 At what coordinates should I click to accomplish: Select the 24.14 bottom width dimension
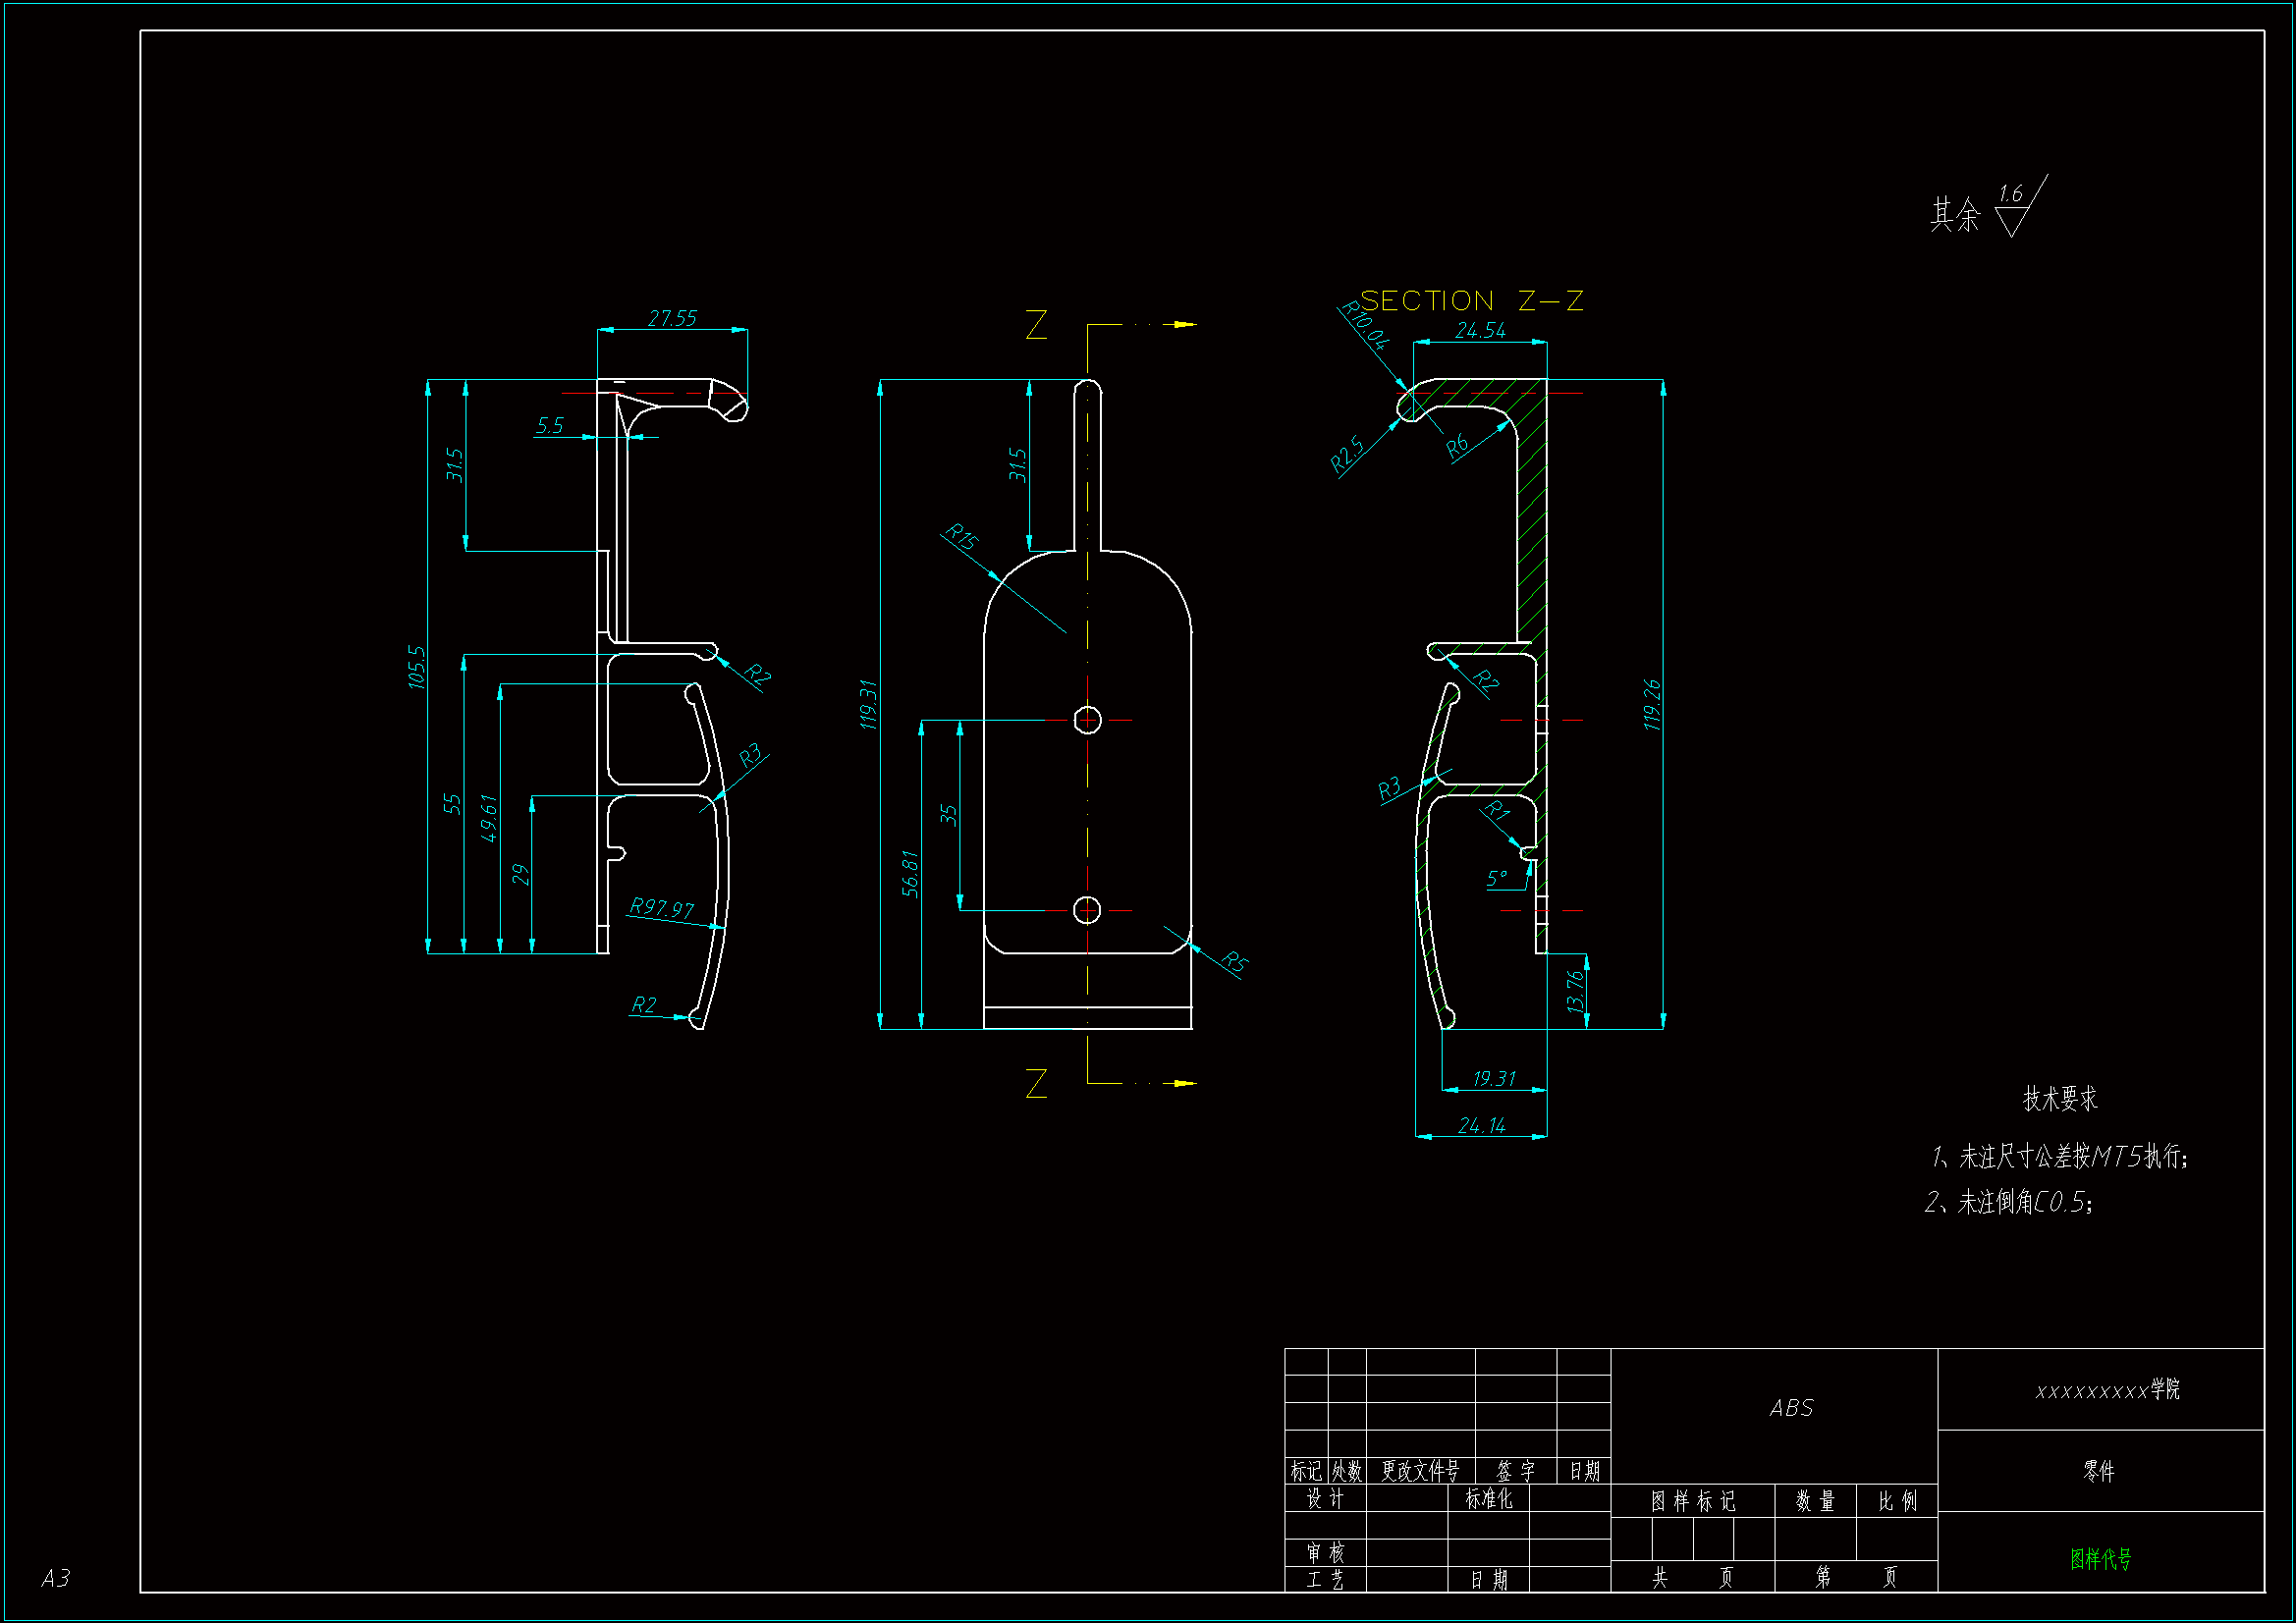[x=1481, y=1126]
